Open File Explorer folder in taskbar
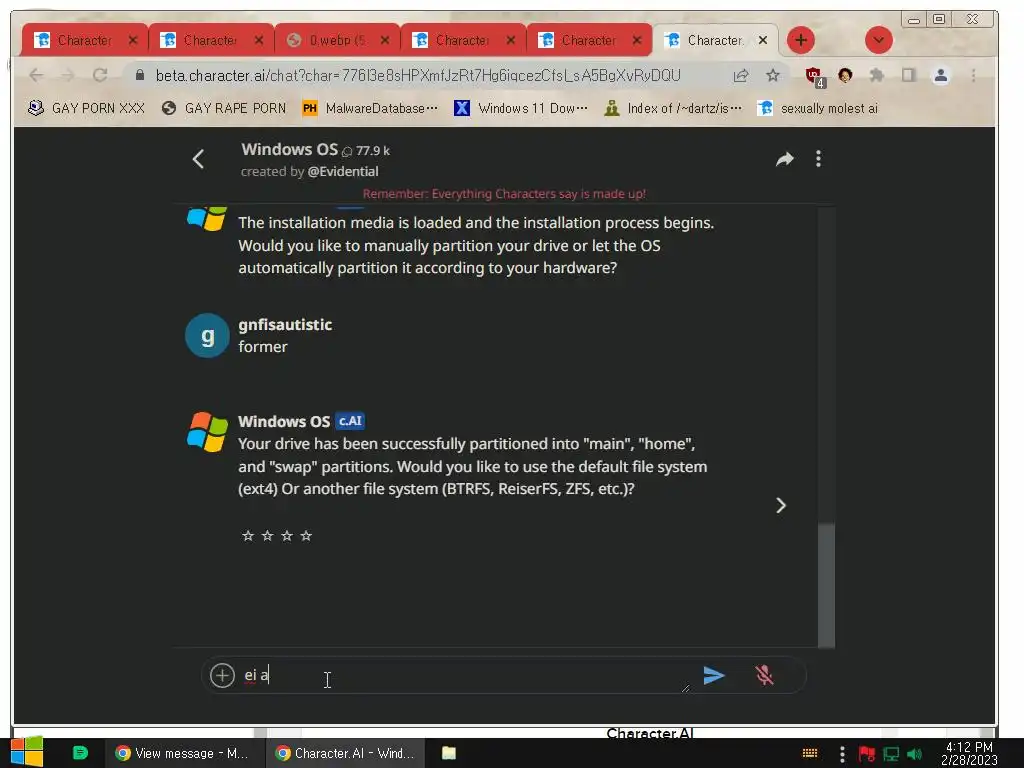The height and width of the screenshot is (768, 1024). point(449,753)
